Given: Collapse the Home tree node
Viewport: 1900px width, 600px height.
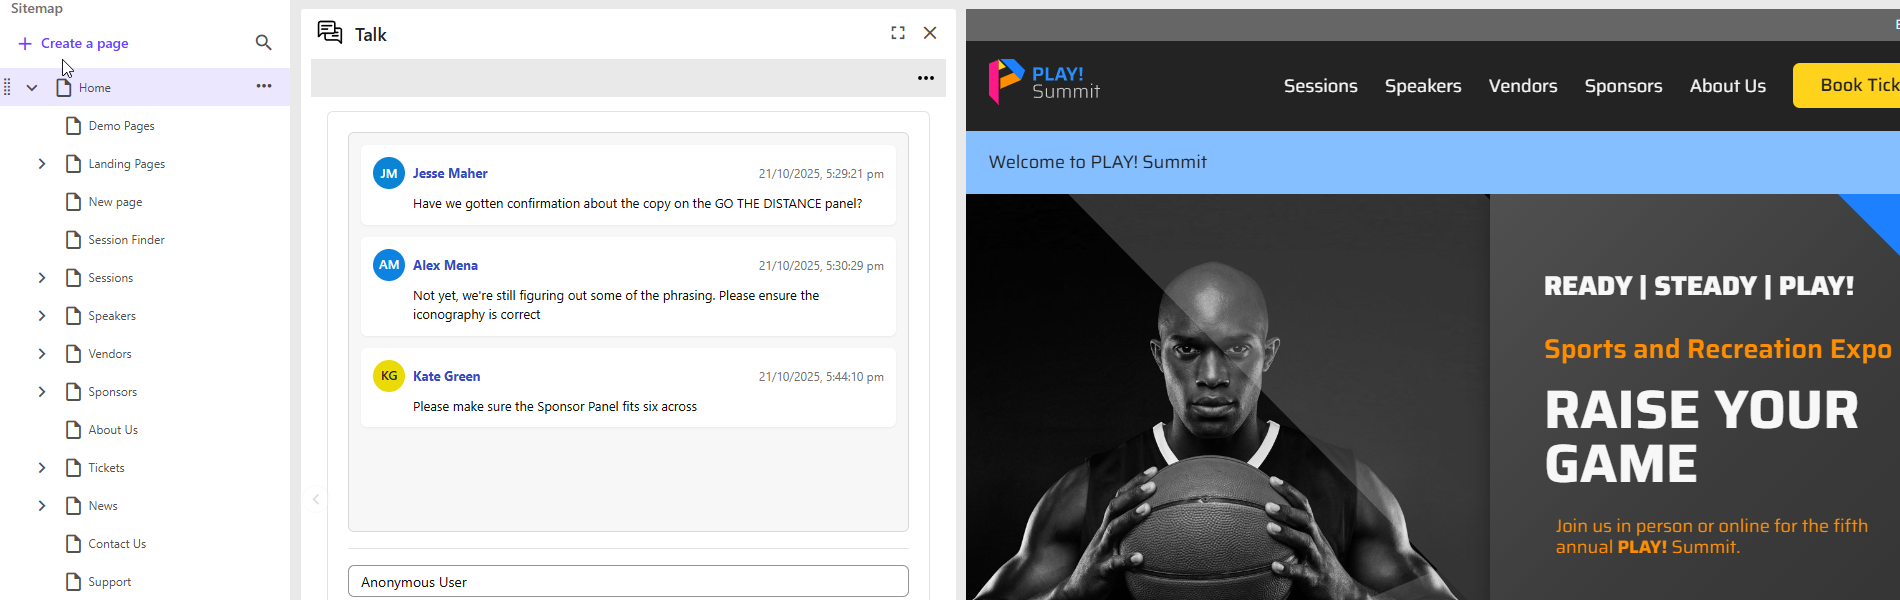Looking at the screenshot, I should (x=32, y=88).
